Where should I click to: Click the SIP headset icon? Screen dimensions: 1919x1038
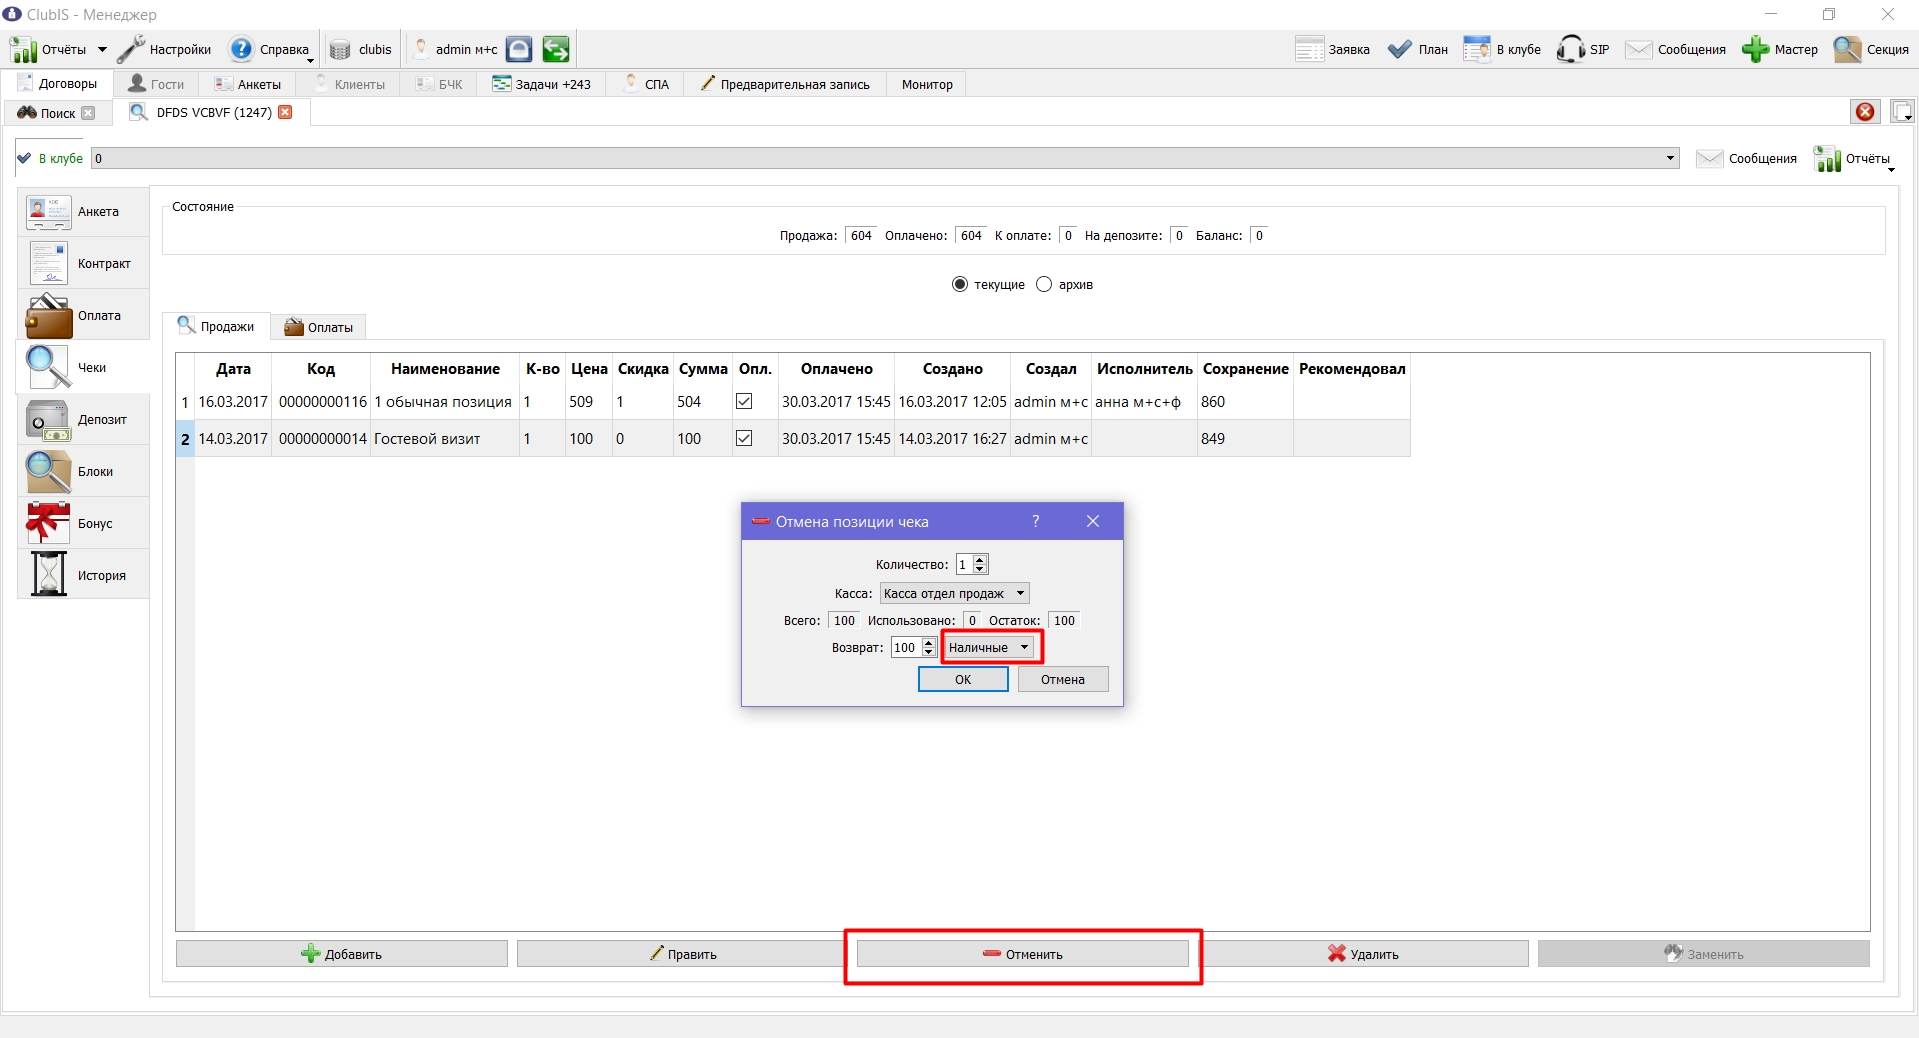click(1570, 49)
